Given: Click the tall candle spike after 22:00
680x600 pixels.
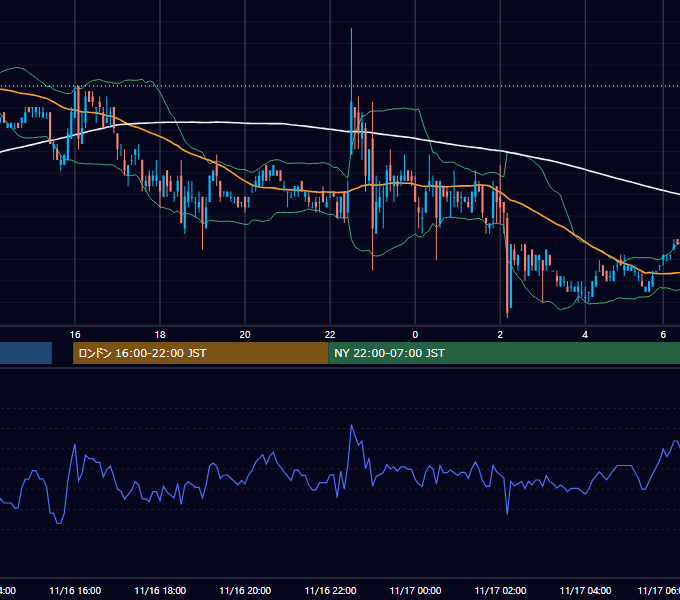Looking at the screenshot, I should click(x=351, y=91).
